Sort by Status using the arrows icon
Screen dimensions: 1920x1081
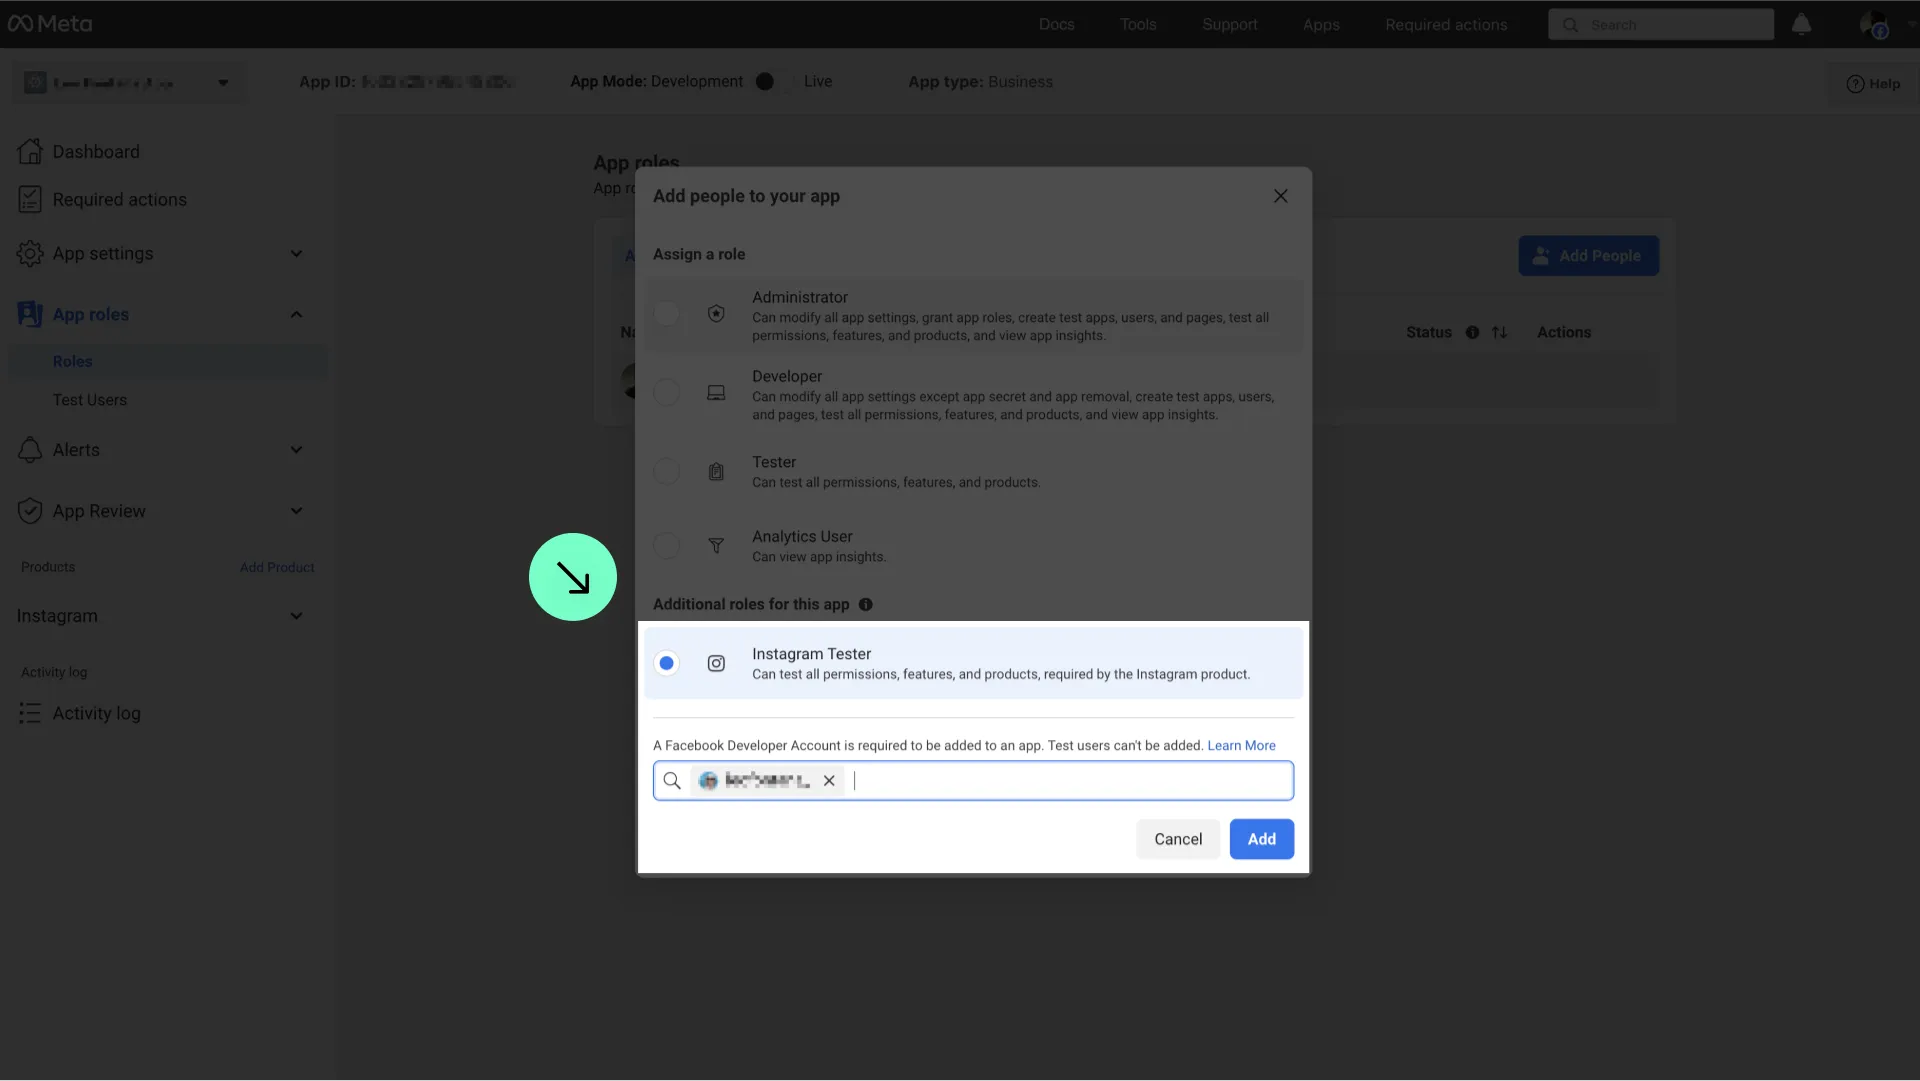click(1499, 332)
